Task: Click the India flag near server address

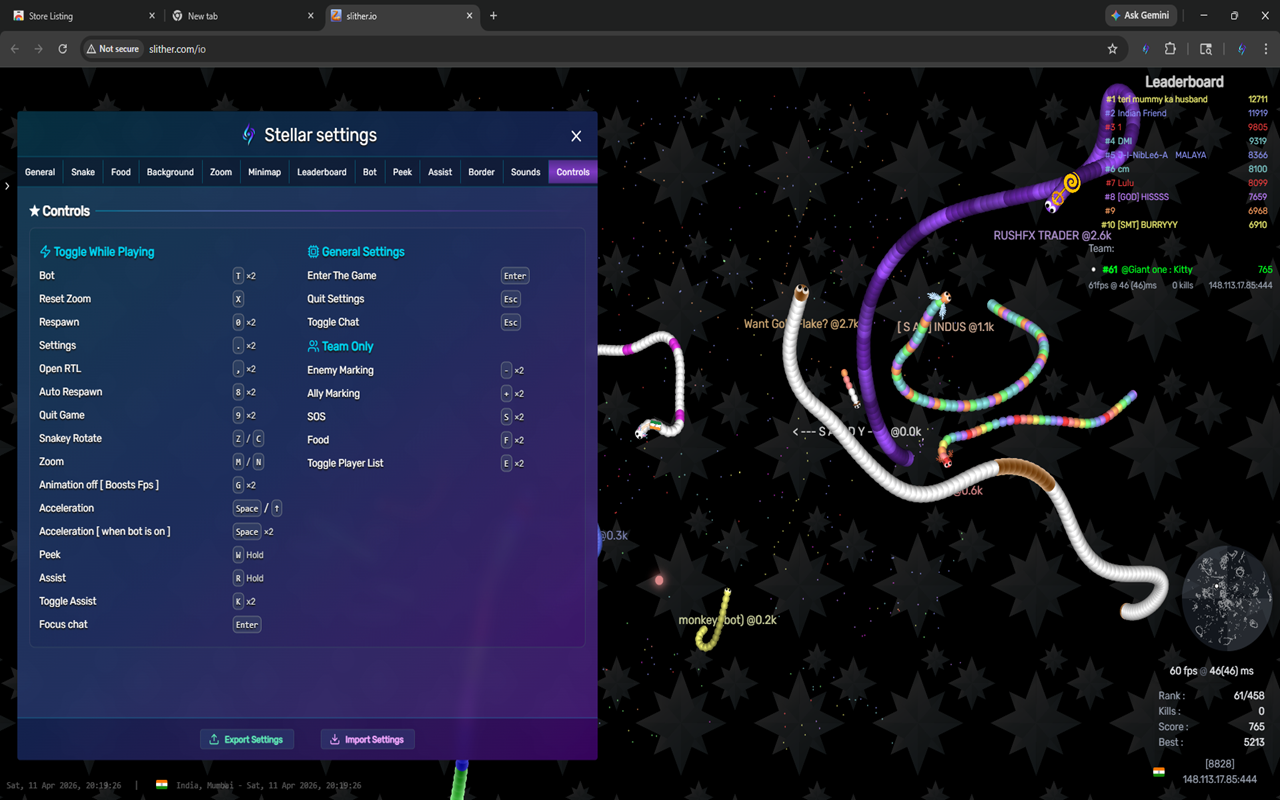Action: point(1159,772)
